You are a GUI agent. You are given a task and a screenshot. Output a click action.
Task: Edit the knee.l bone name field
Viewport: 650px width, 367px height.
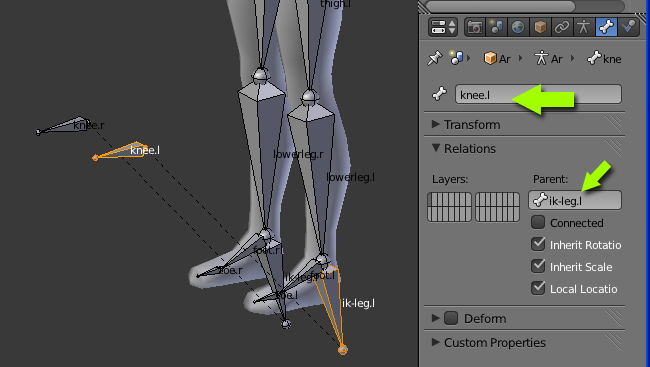click(538, 95)
